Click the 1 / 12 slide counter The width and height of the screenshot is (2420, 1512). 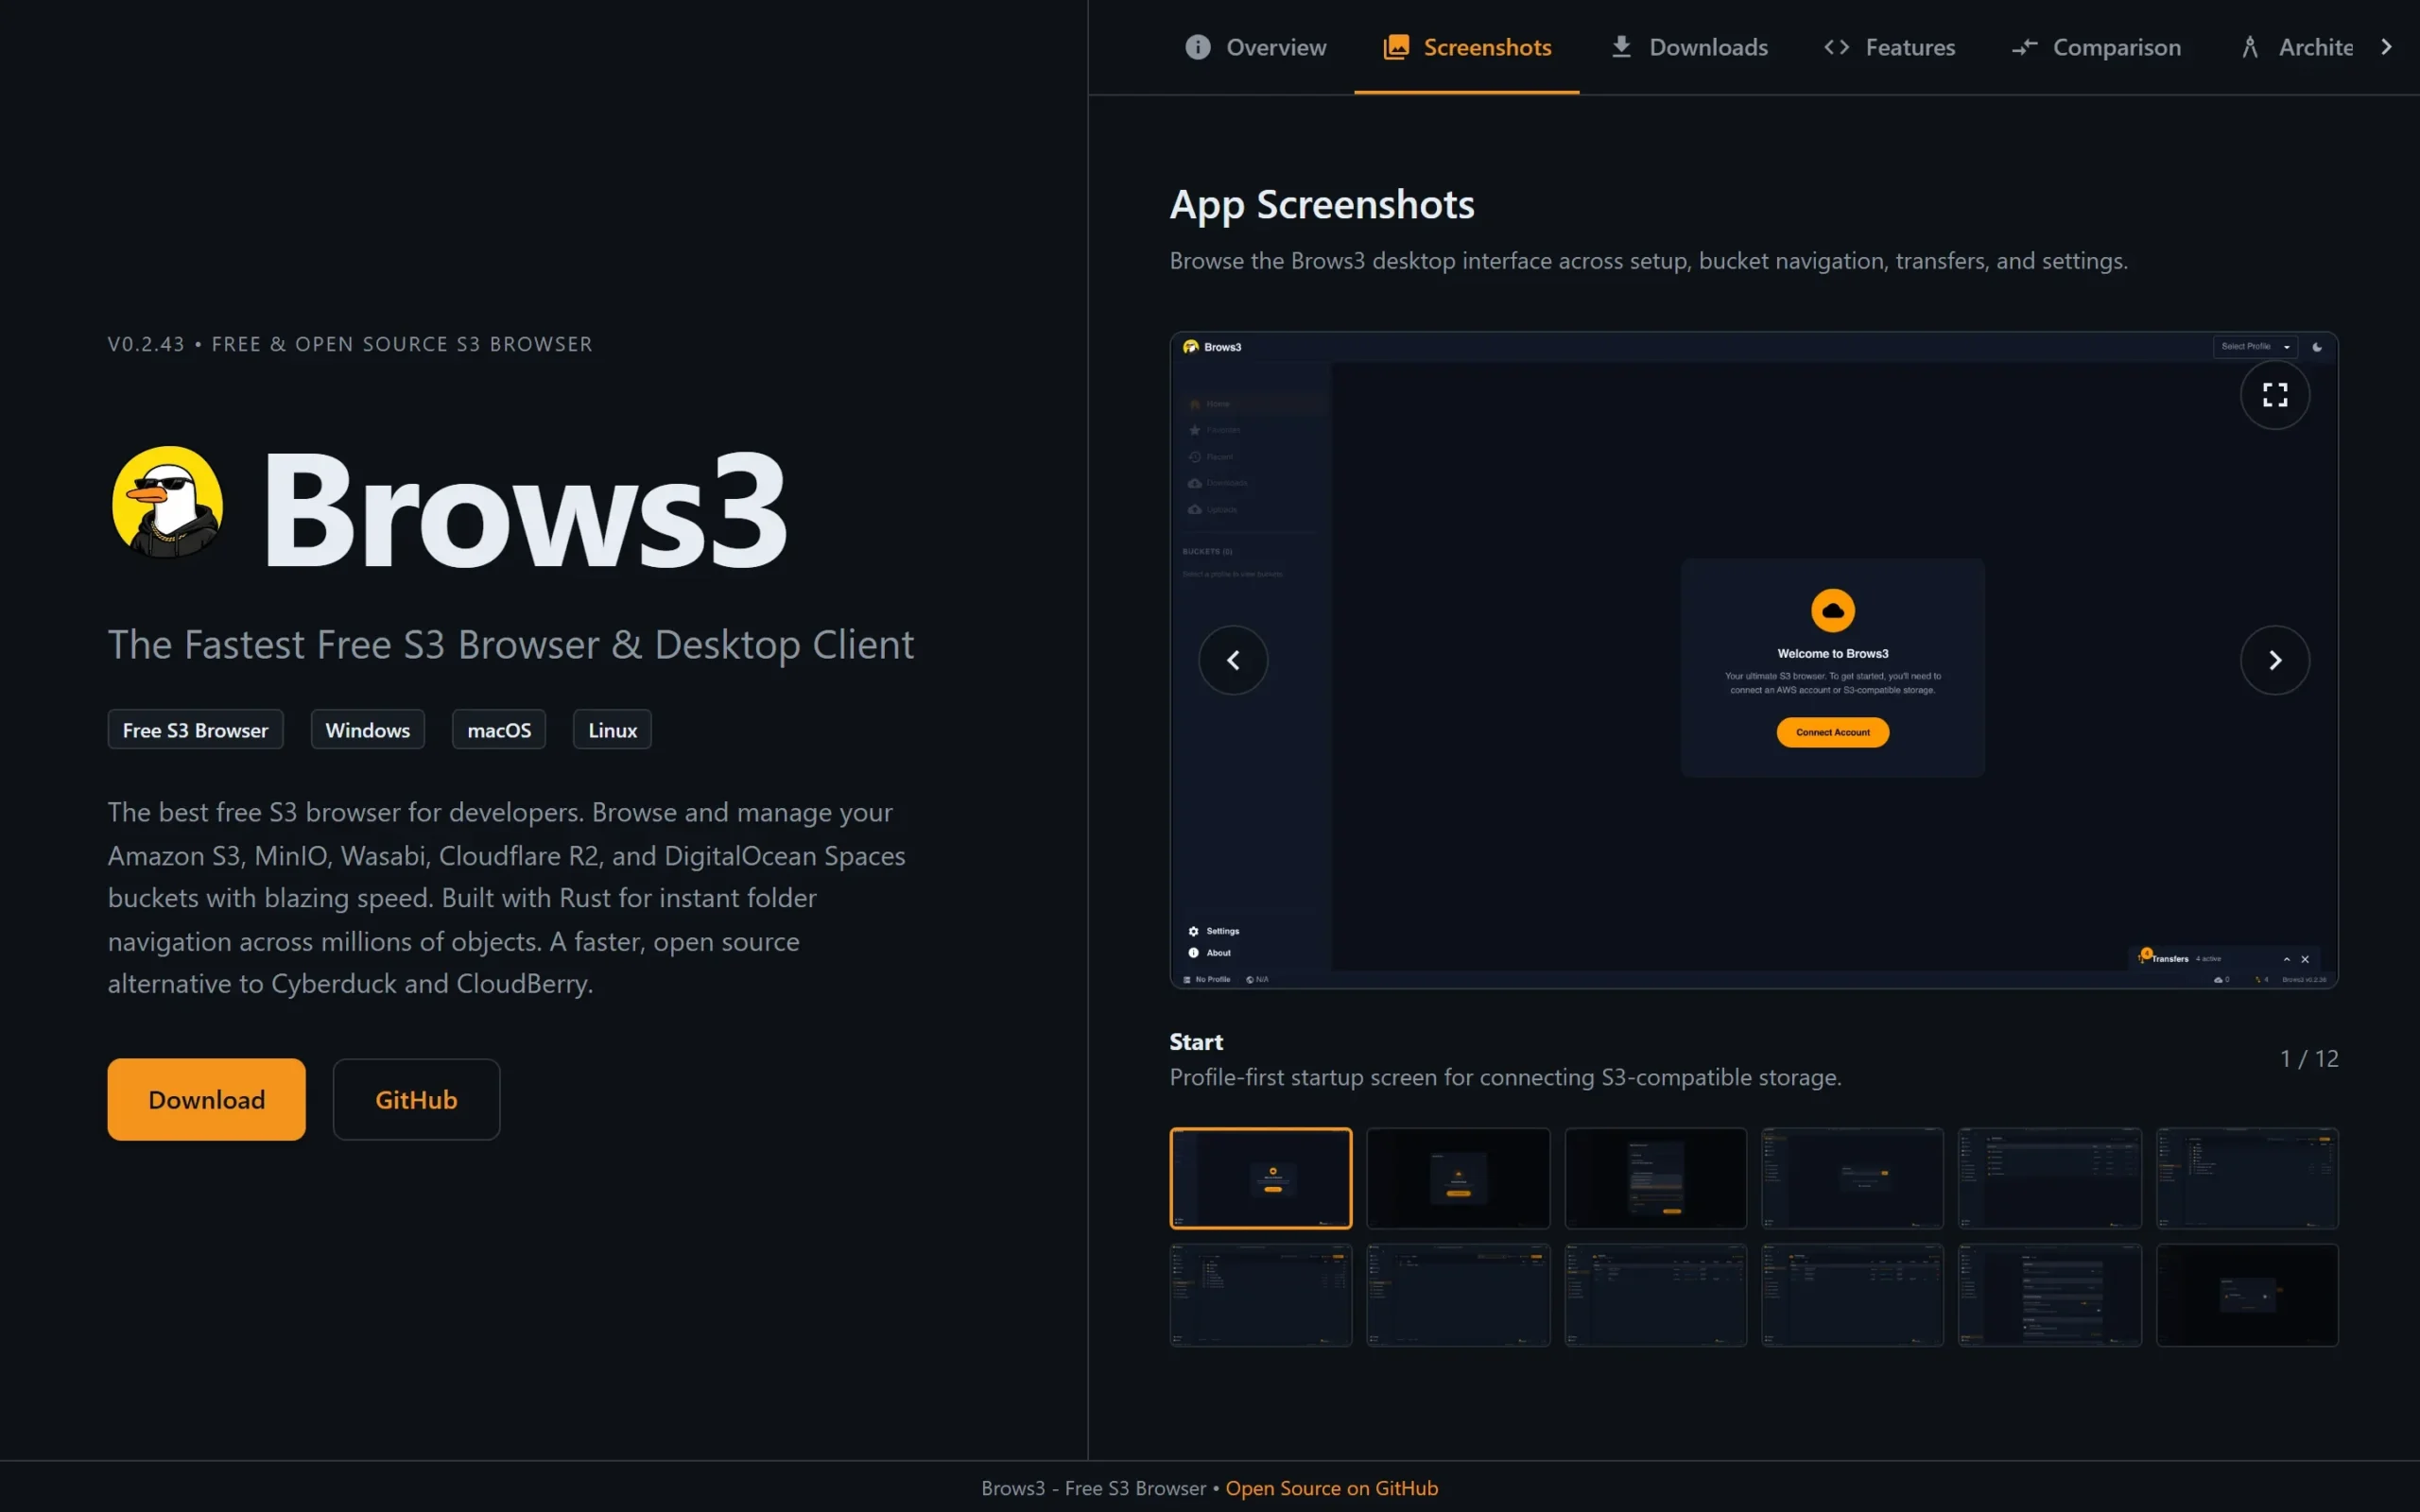(2309, 1058)
